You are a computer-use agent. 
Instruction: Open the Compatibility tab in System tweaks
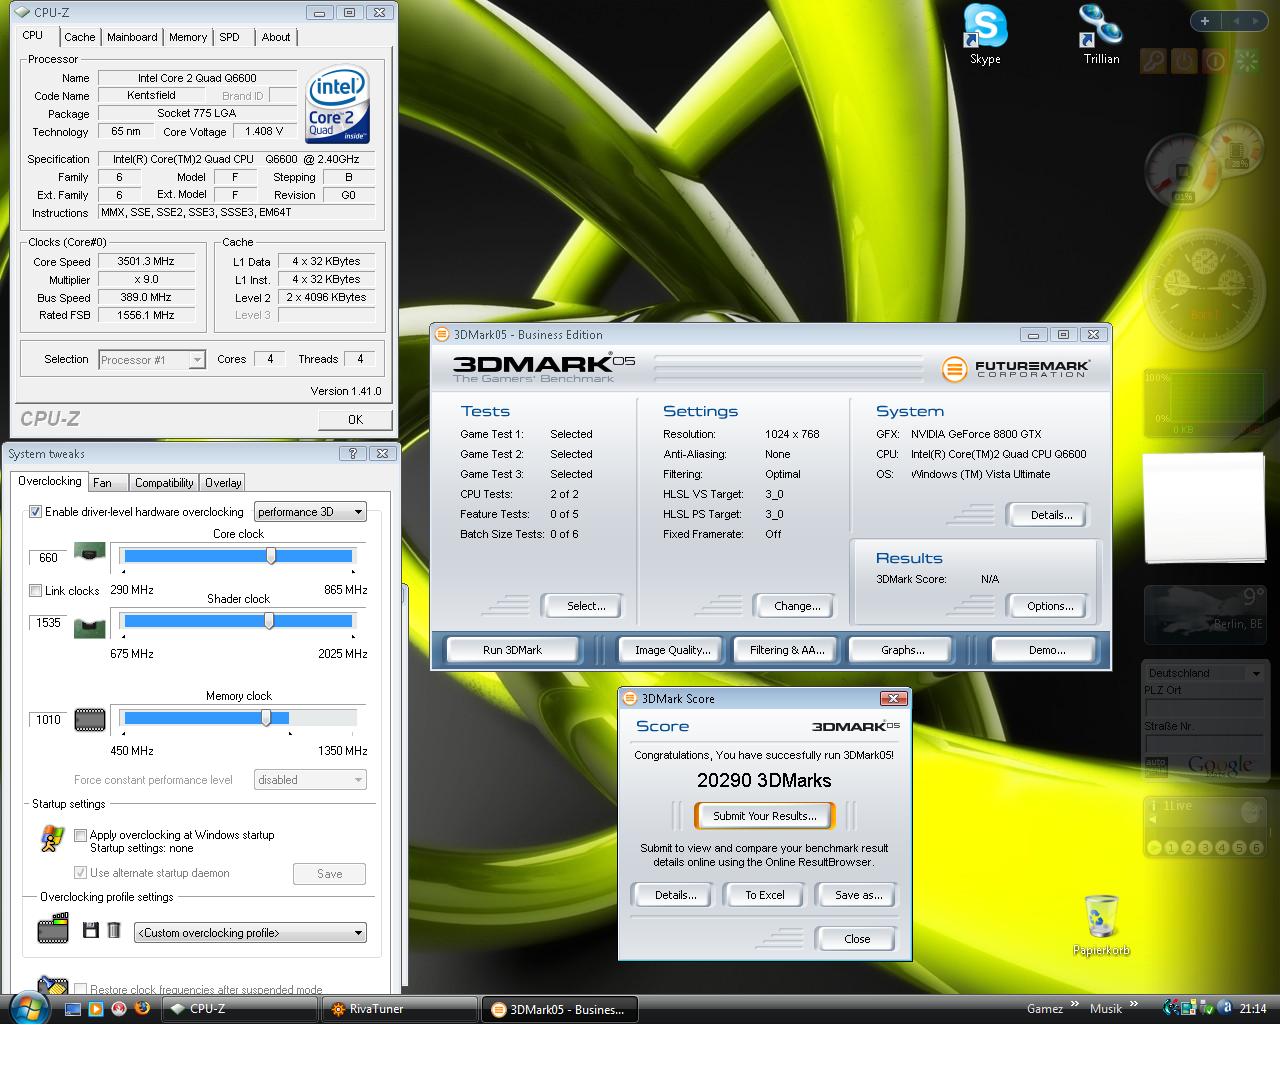(164, 483)
